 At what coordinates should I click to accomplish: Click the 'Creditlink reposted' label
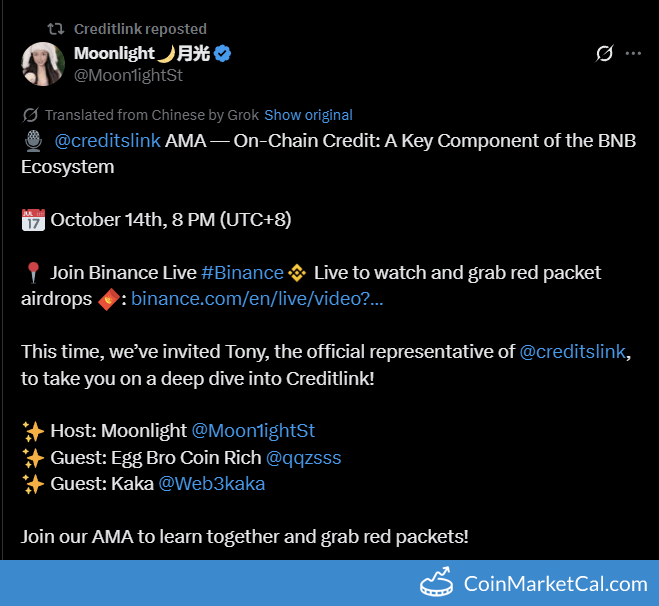(x=140, y=29)
